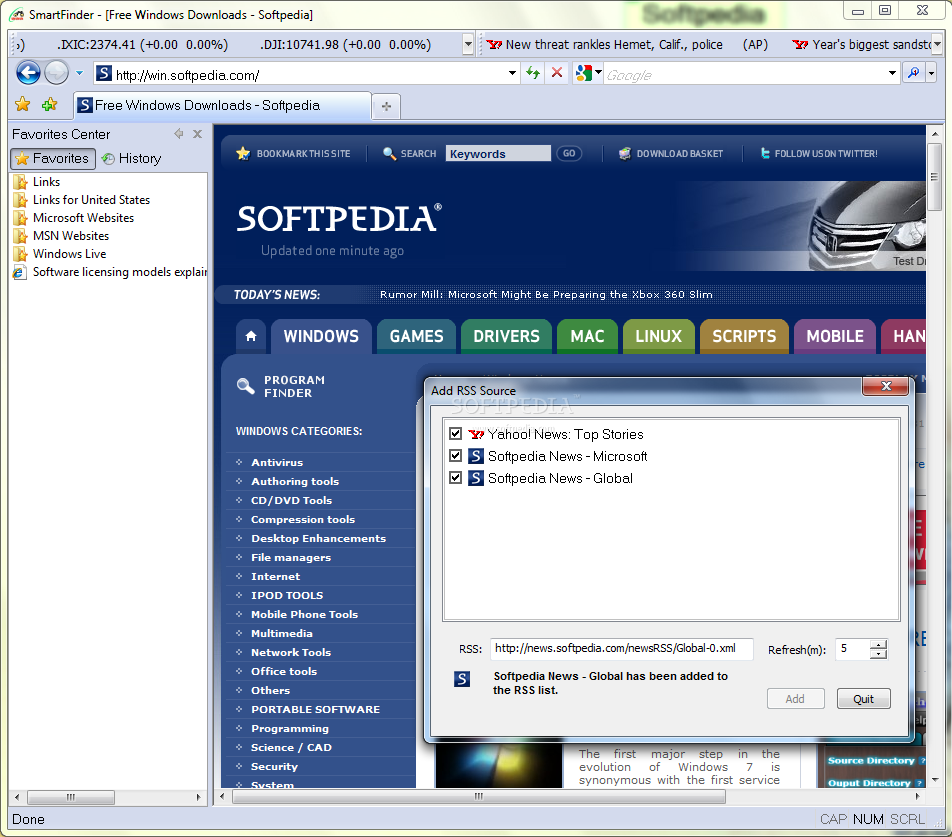Open the Compression tools category
Viewport: 952px width, 837px height.
tap(303, 520)
